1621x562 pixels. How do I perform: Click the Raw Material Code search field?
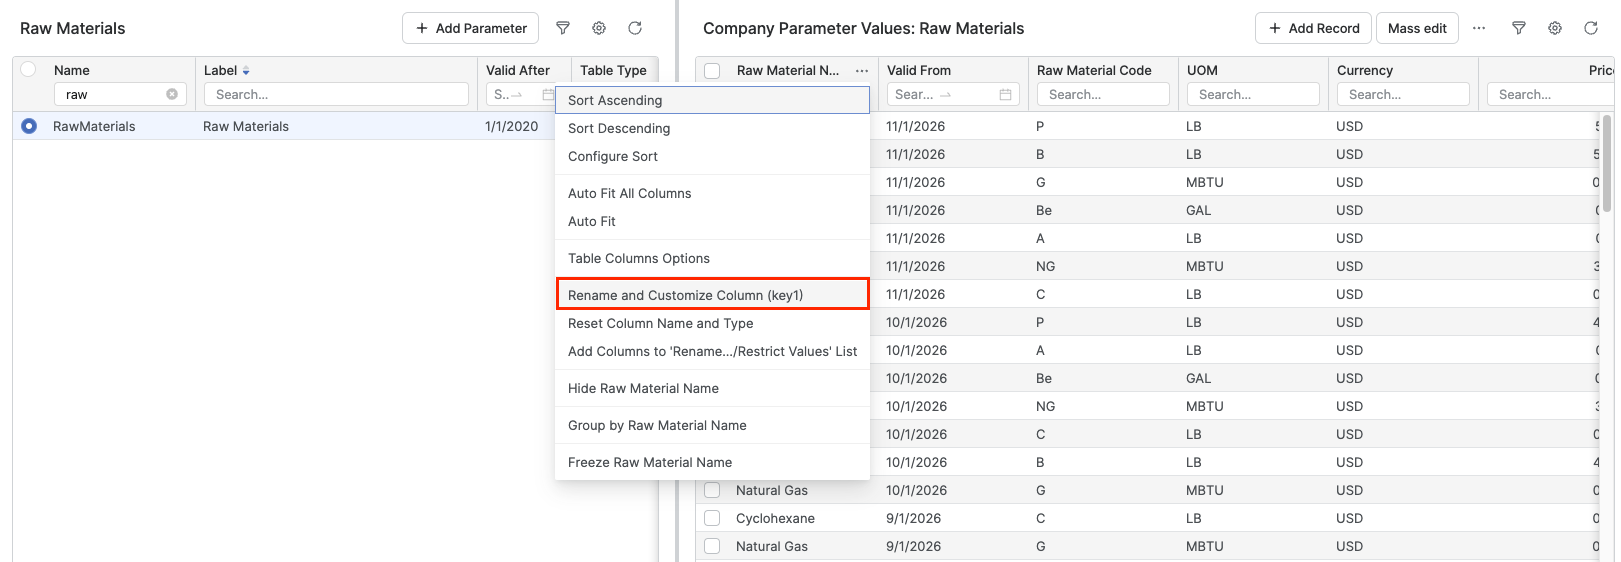[x=1103, y=94]
